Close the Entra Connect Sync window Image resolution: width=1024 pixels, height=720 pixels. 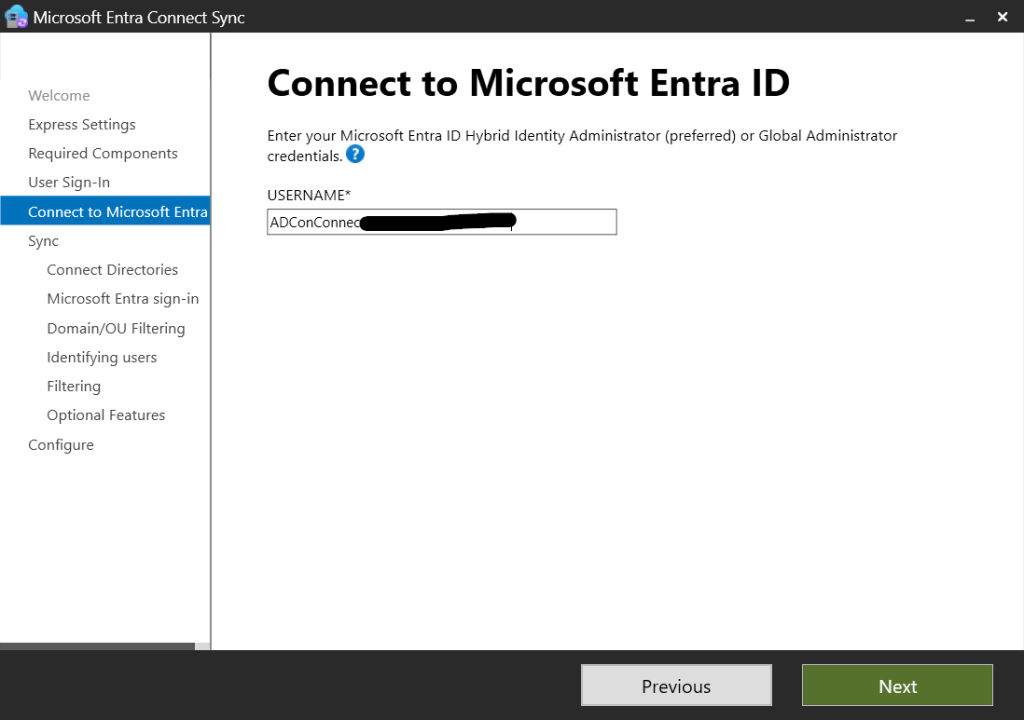coord(1002,17)
